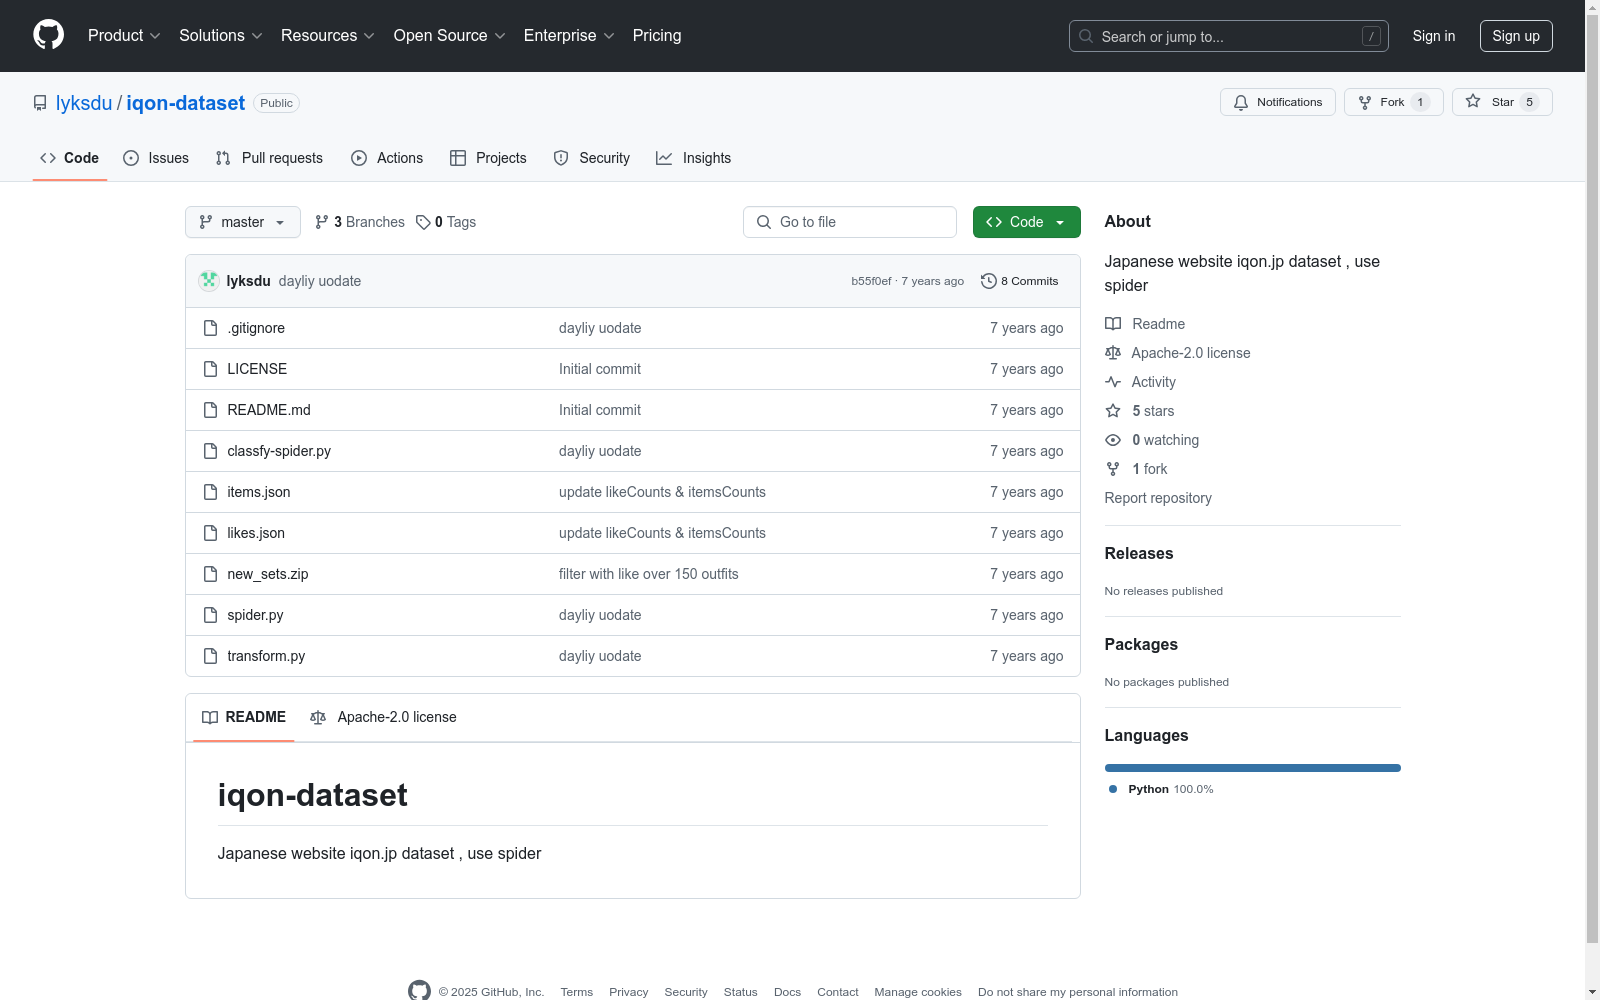This screenshot has width=1600, height=1000.
Task: Click the Manage cookies footer link
Action: tap(918, 992)
